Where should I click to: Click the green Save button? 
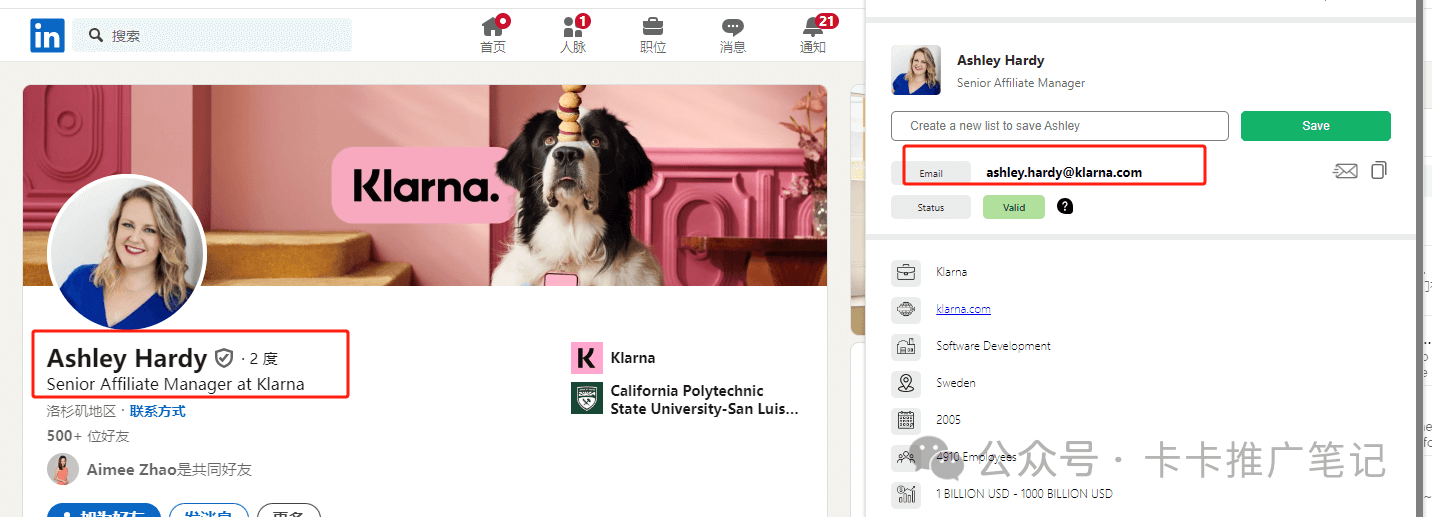[1316, 126]
